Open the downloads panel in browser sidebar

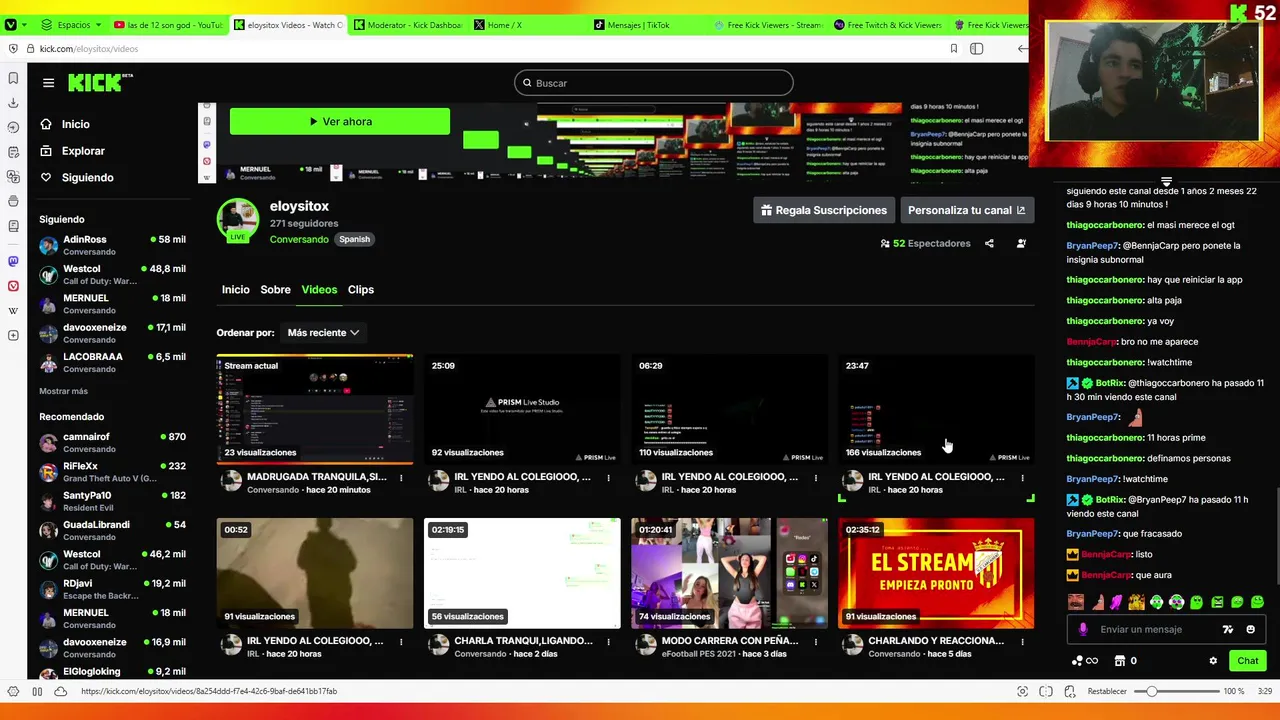pos(13,103)
